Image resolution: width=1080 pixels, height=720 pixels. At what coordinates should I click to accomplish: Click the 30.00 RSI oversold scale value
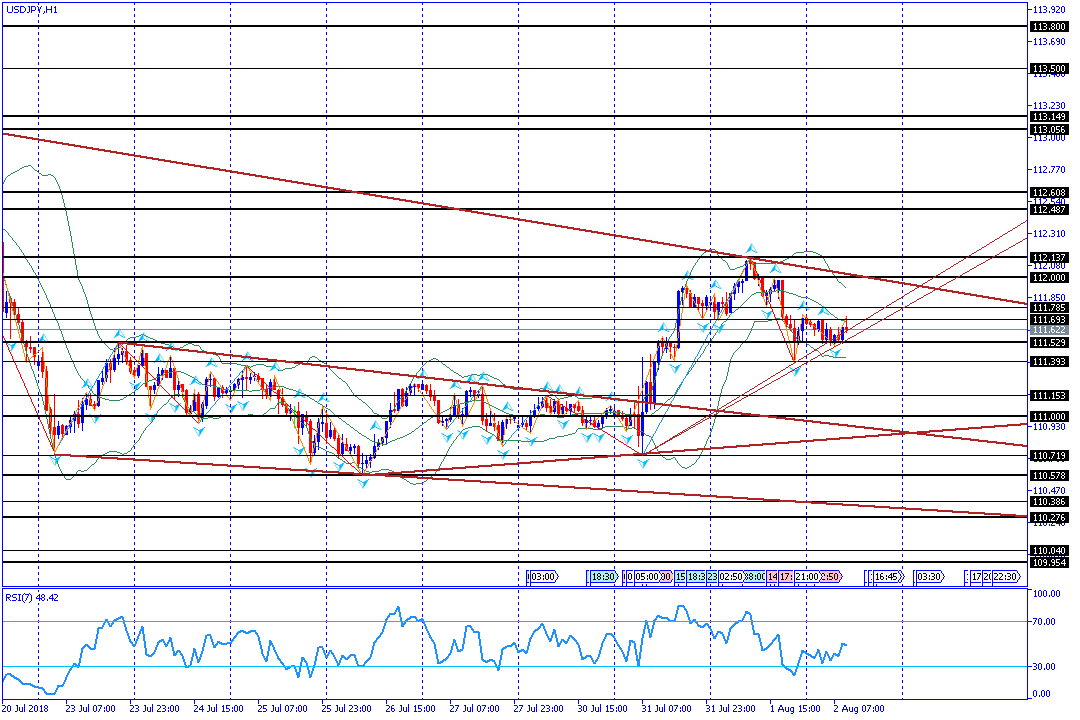1045,666
